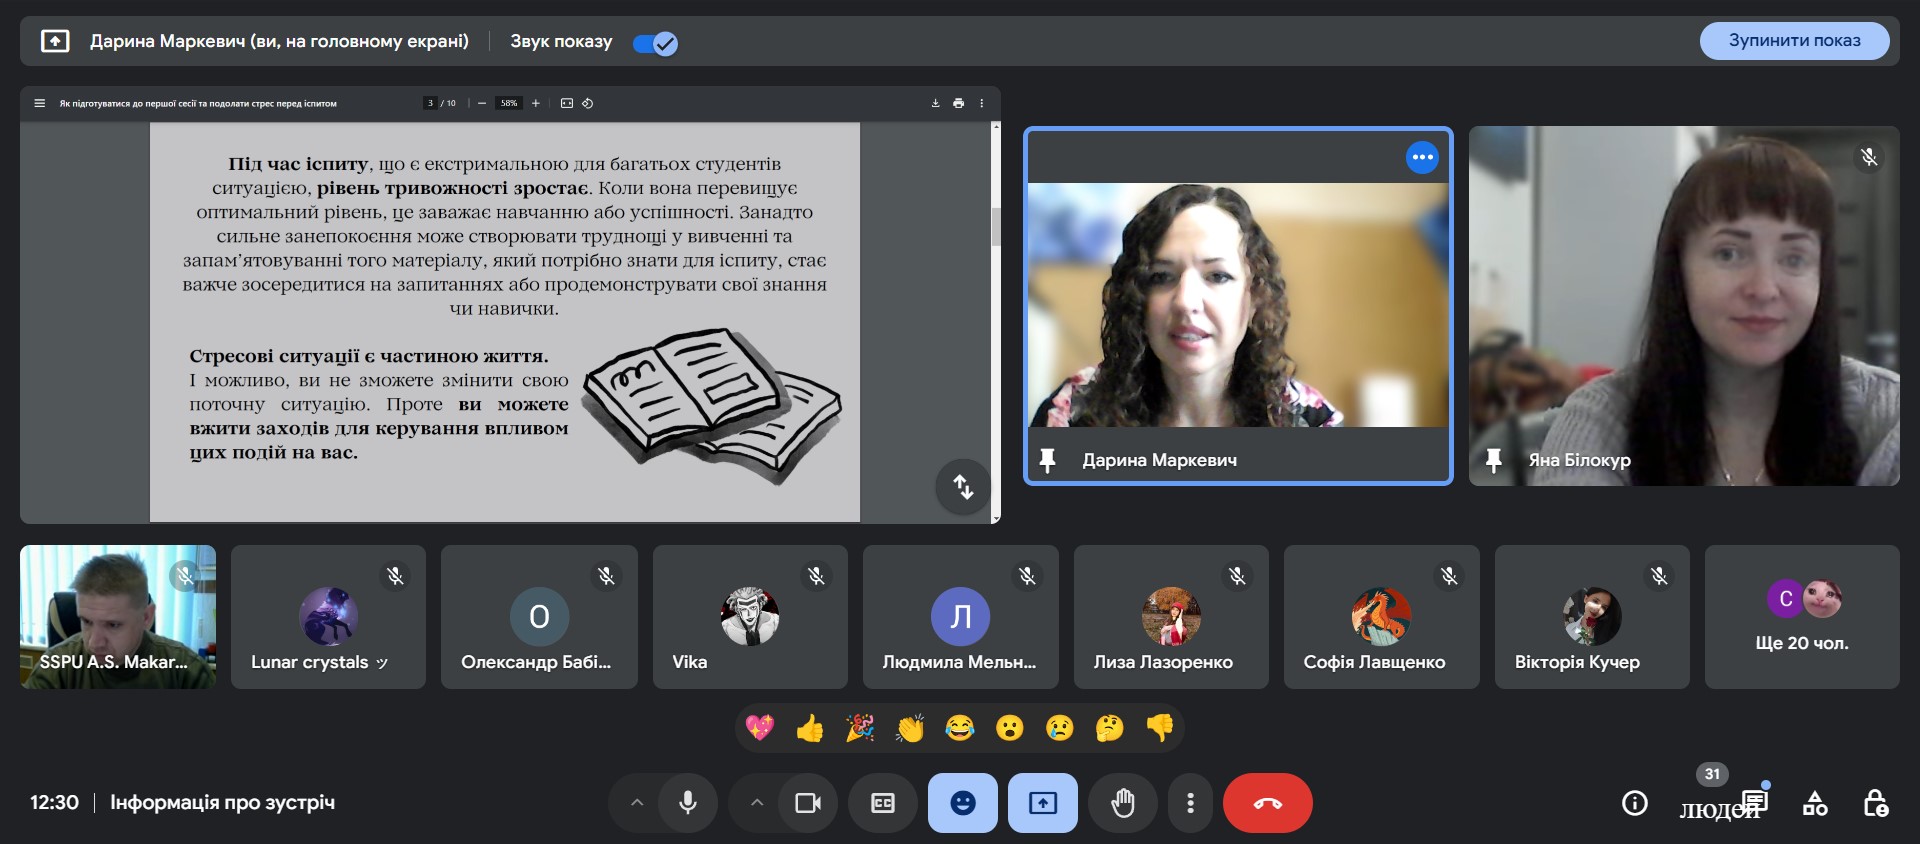The image size is (1920, 844).
Task: Expand video settings arrow next to camera
Action: click(x=757, y=803)
